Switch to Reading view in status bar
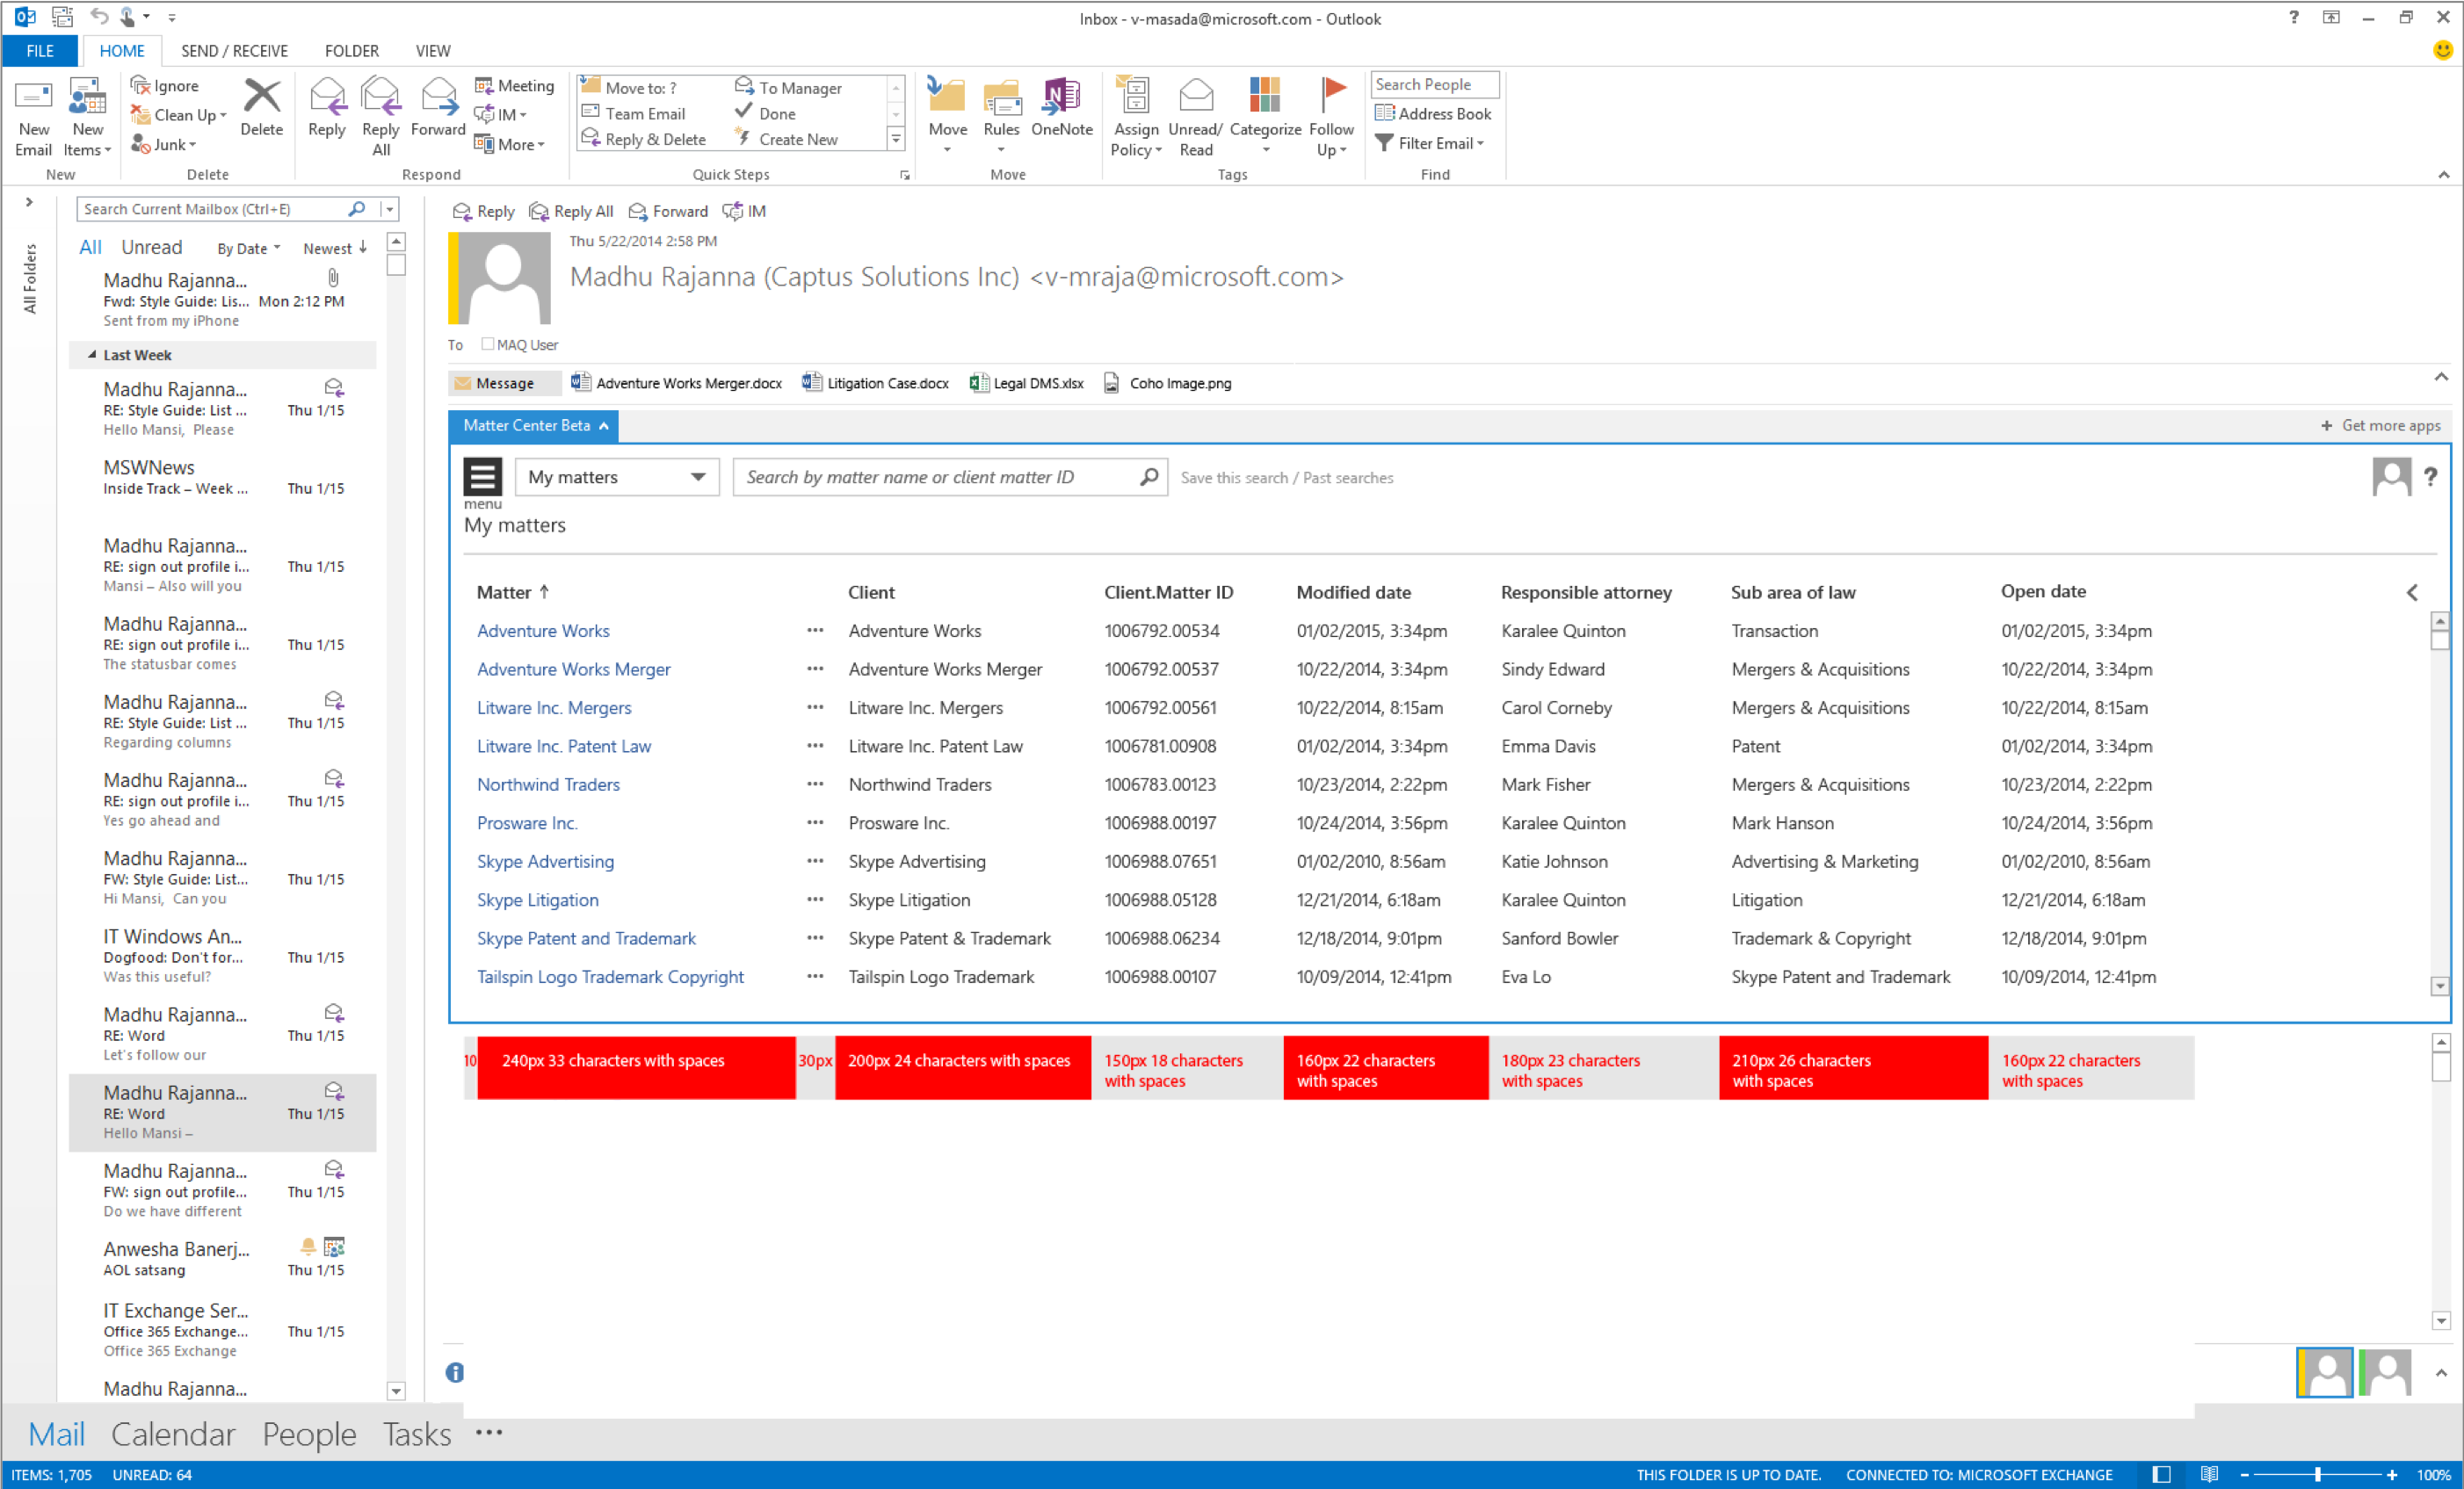The width and height of the screenshot is (2464, 1489). [x=2209, y=1474]
